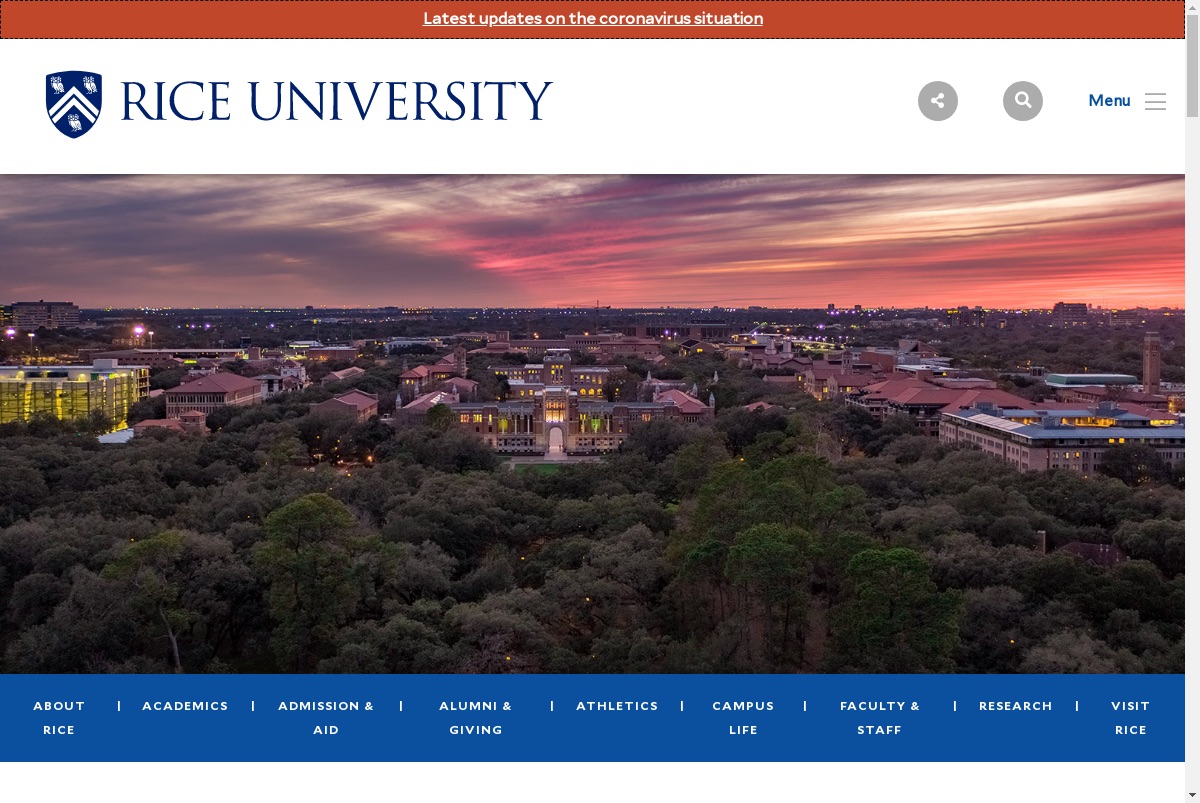Select Faculty & Staff nav item
Viewport: 1200px width, 803px height.
[880, 718]
